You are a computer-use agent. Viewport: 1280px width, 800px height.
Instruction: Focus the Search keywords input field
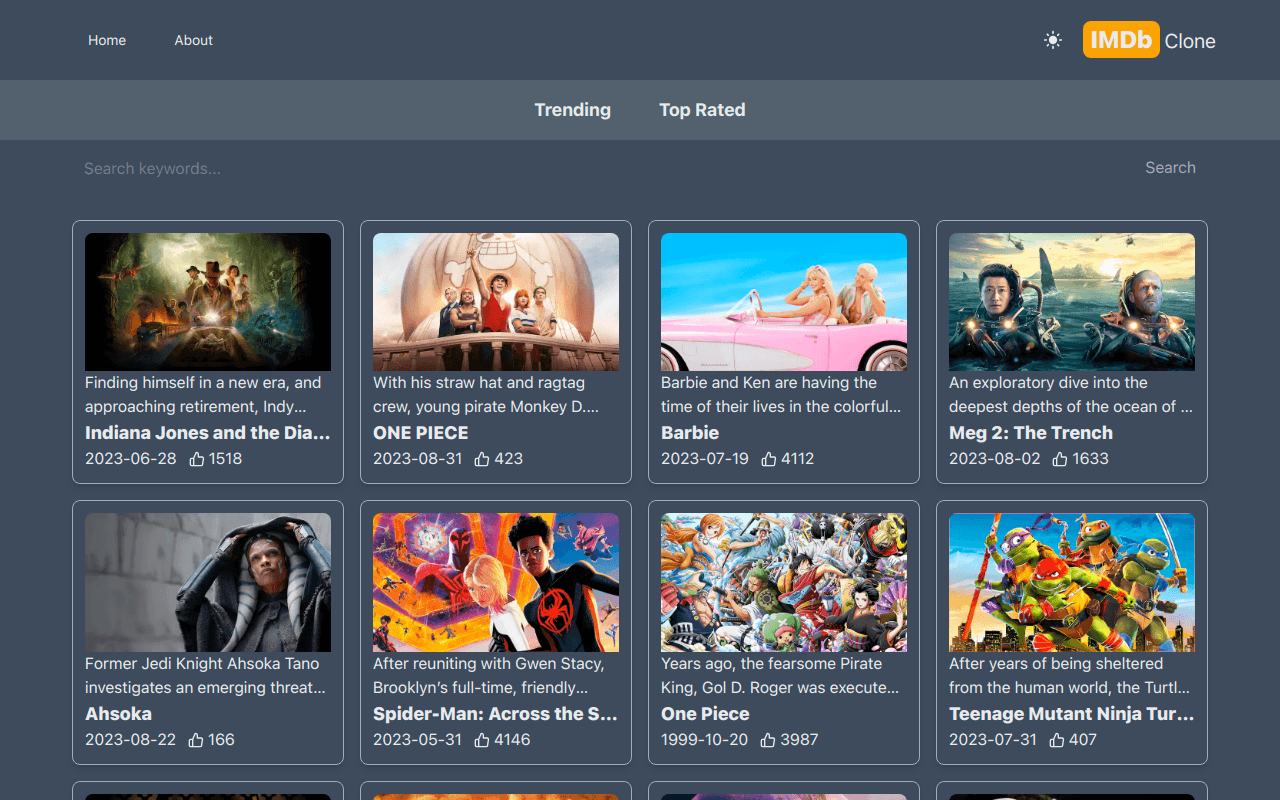[600, 168]
